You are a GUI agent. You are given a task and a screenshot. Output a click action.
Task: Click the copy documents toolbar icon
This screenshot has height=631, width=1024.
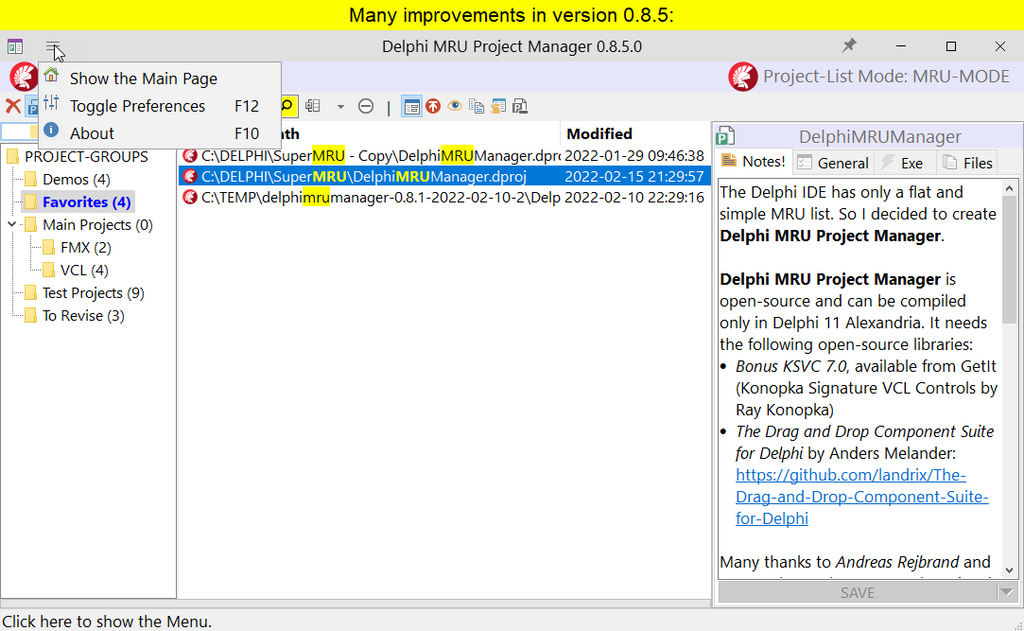pos(476,107)
